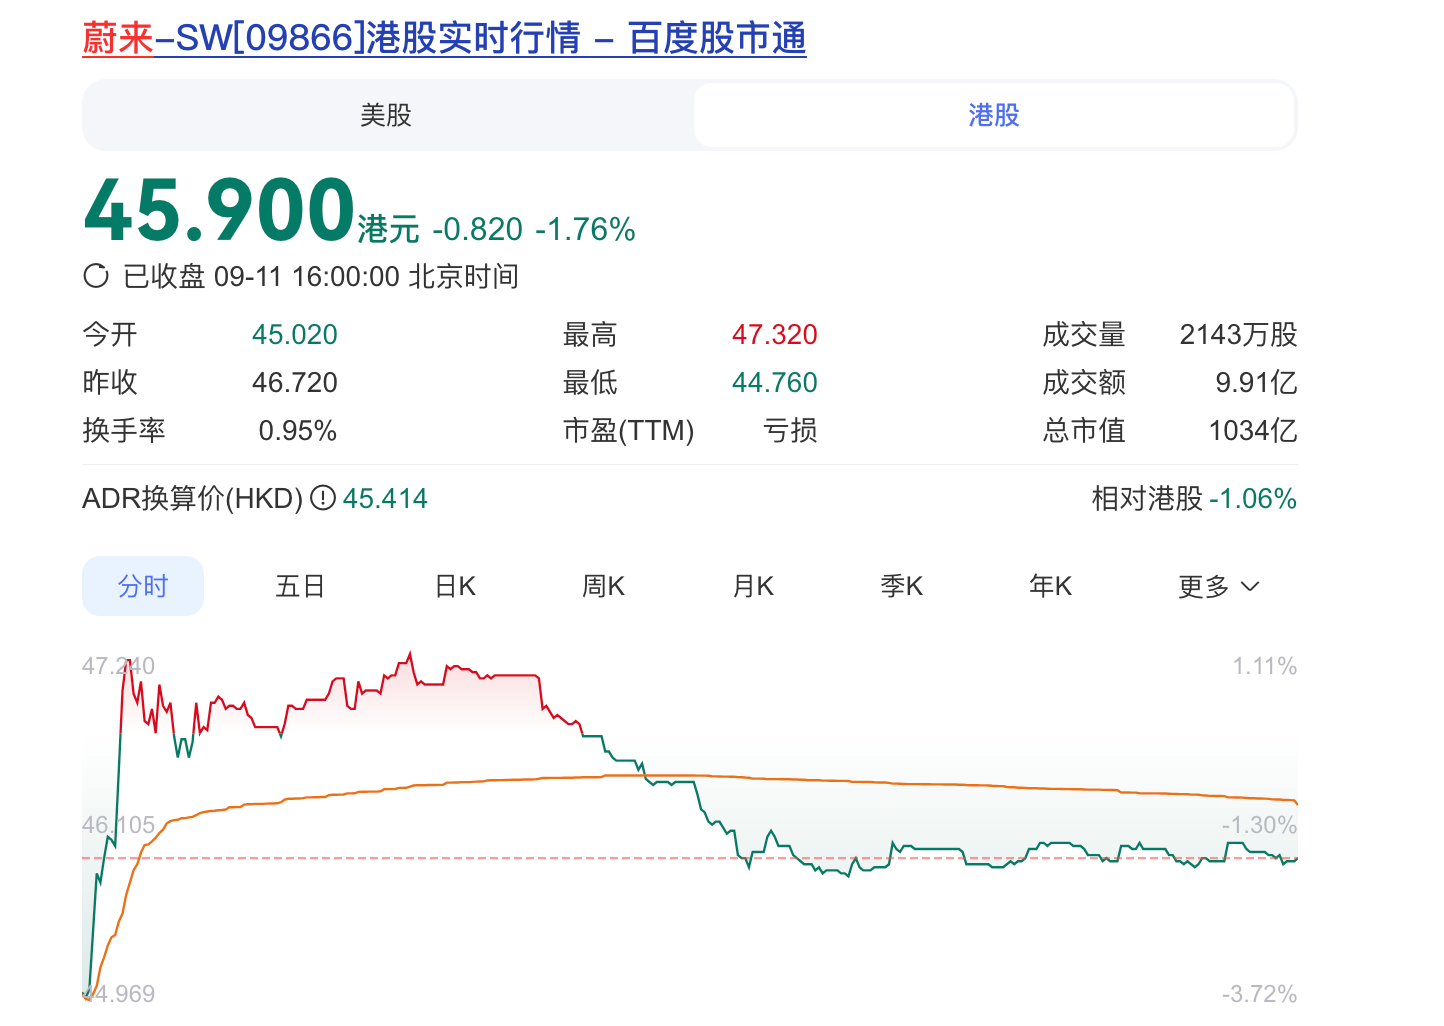Click the 相对港股 -1.06% value
The height and width of the screenshot is (1026, 1444).
[x=1252, y=498]
